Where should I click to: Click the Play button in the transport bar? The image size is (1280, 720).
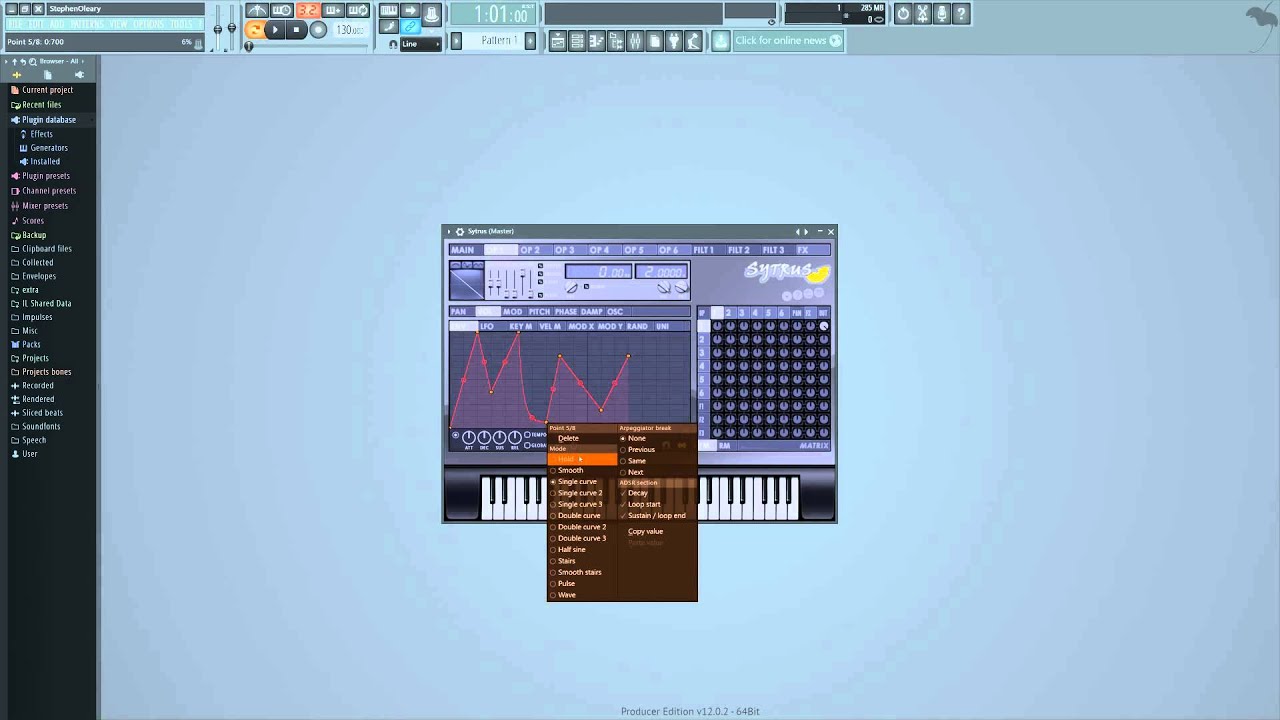coord(275,30)
